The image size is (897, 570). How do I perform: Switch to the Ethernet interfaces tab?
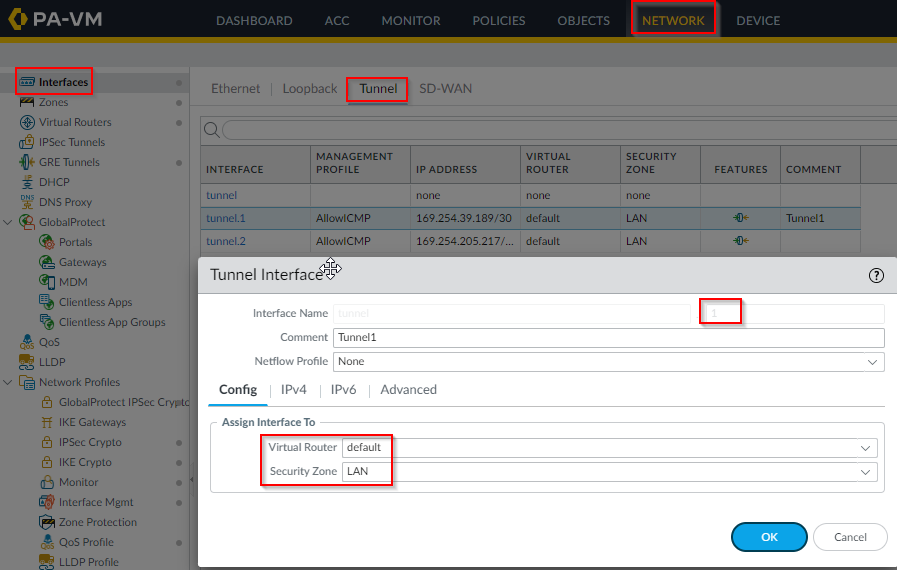pyautogui.click(x=235, y=89)
